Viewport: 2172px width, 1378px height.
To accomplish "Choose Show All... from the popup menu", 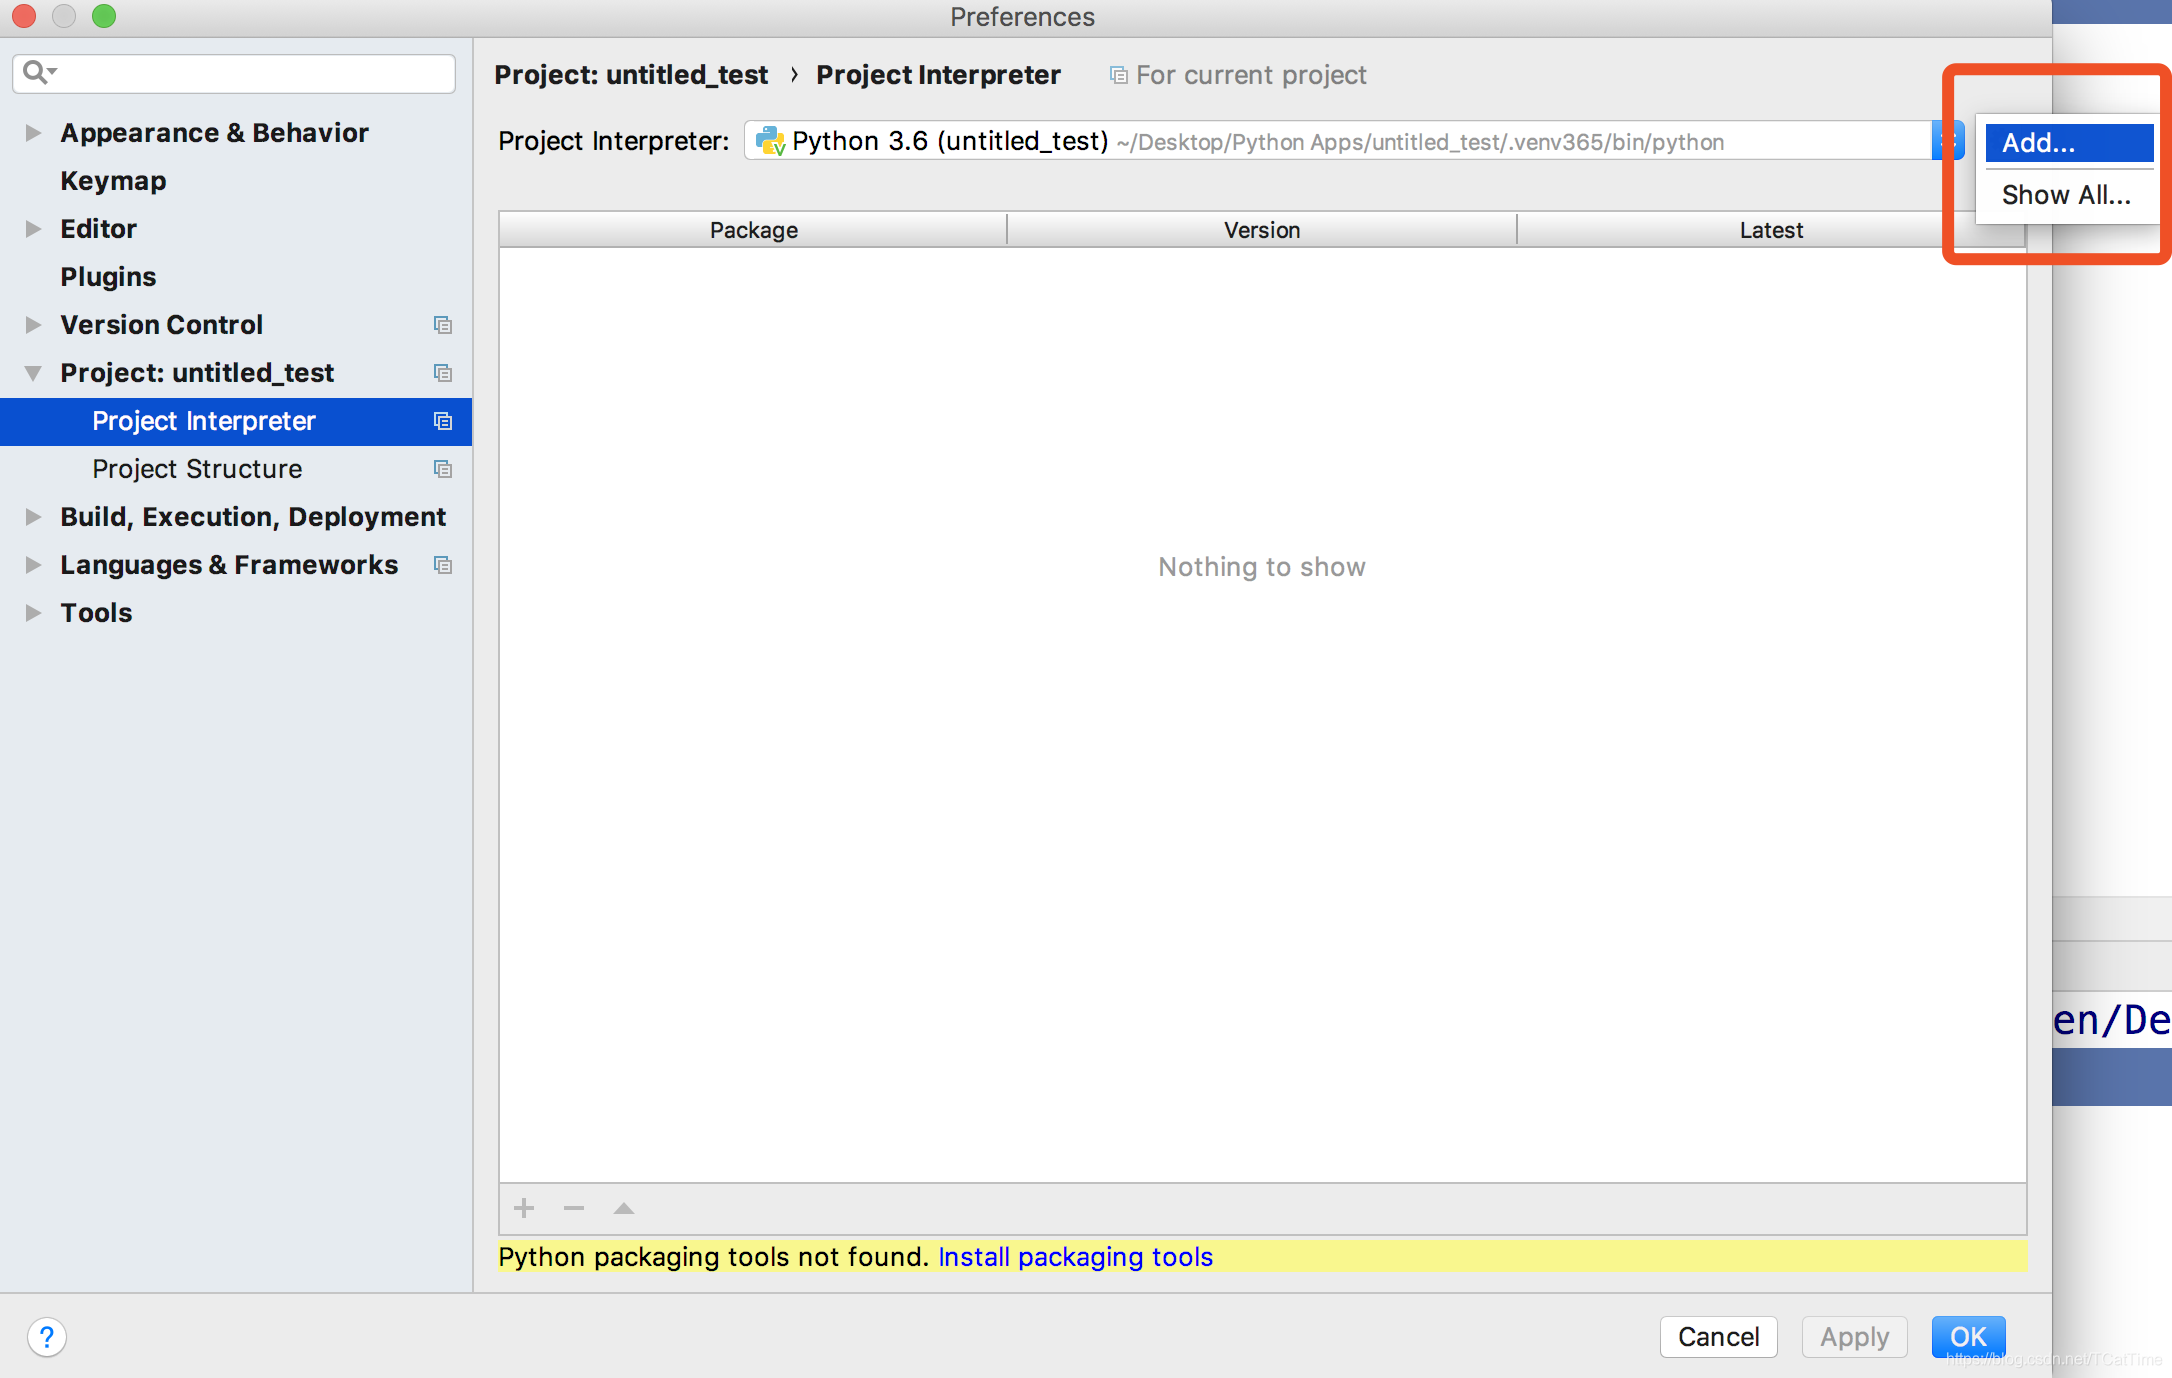I will [2066, 195].
